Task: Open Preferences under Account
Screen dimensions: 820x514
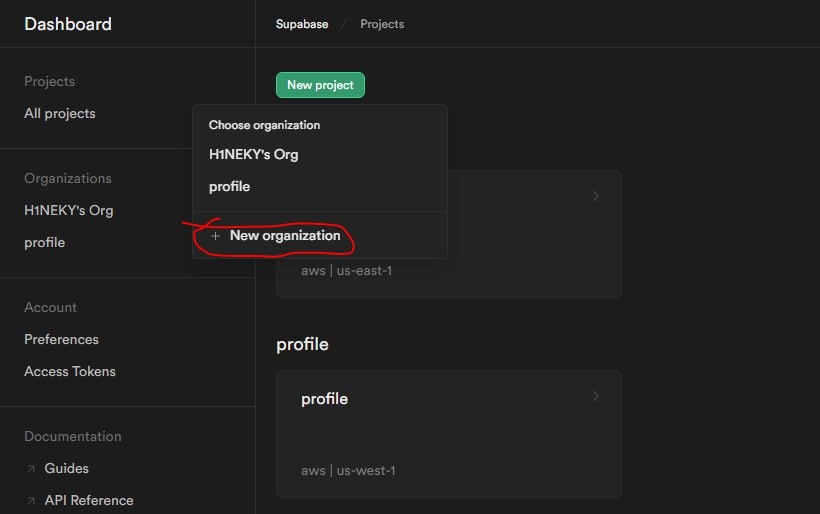Action: pyautogui.click(x=61, y=339)
